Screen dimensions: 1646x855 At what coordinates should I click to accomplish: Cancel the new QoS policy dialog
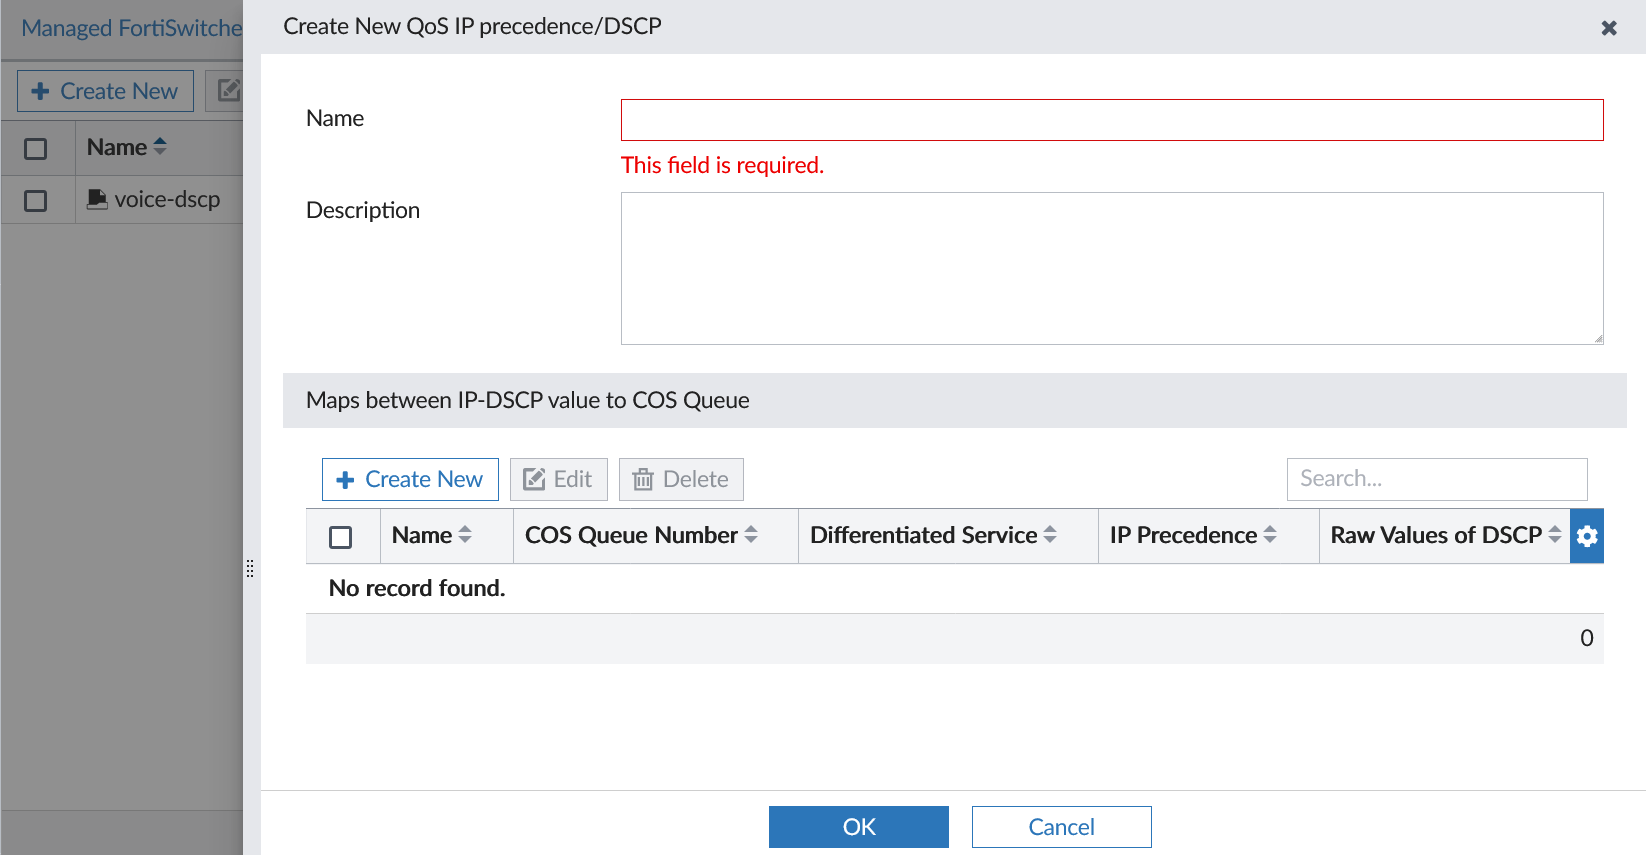click(1061, 827)
